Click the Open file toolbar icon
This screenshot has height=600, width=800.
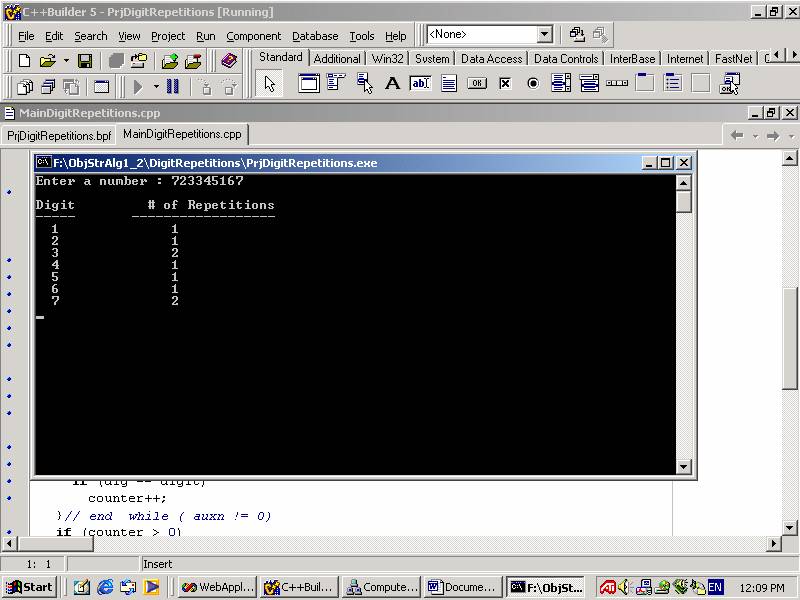pyautogui.click(x=47, y=61)
